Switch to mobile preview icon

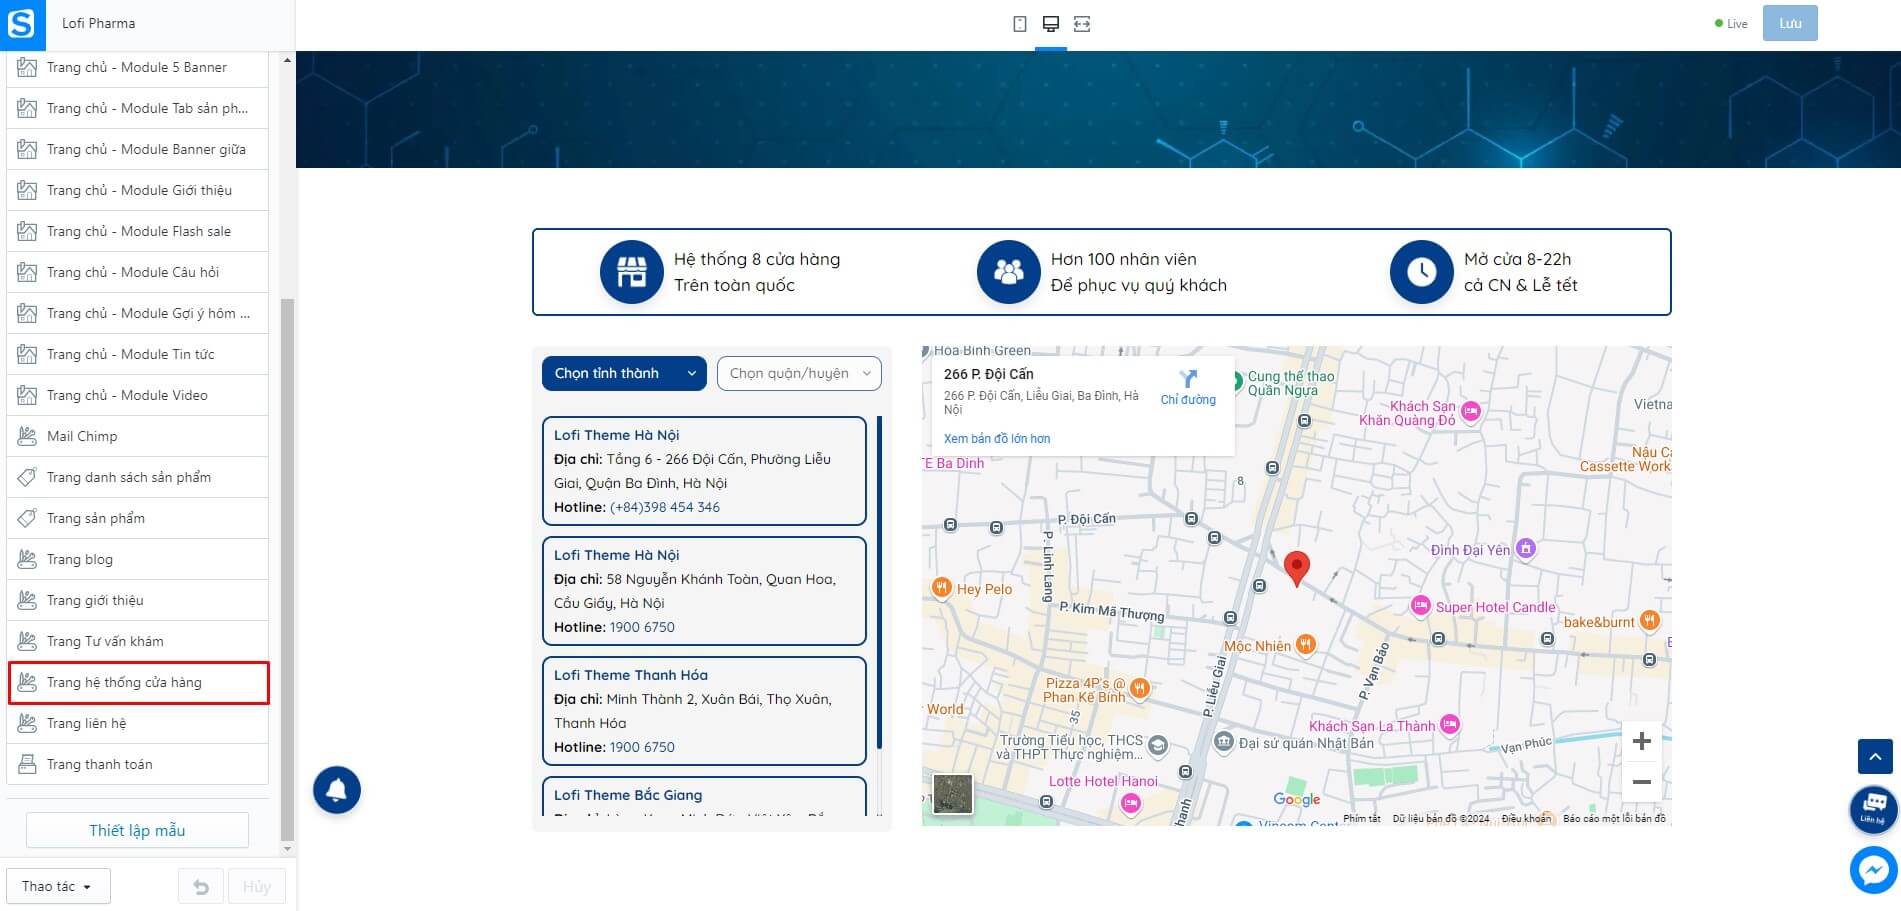tap(1020, 24)
